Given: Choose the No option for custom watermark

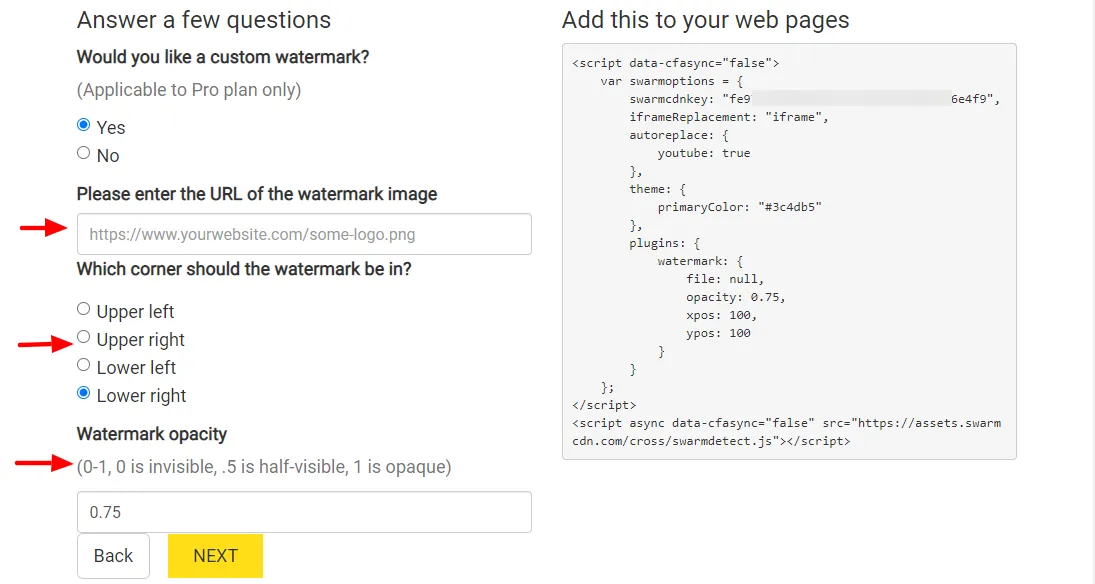Looking at the screenshot, I should pyautogui.click(x=84, y=154).
